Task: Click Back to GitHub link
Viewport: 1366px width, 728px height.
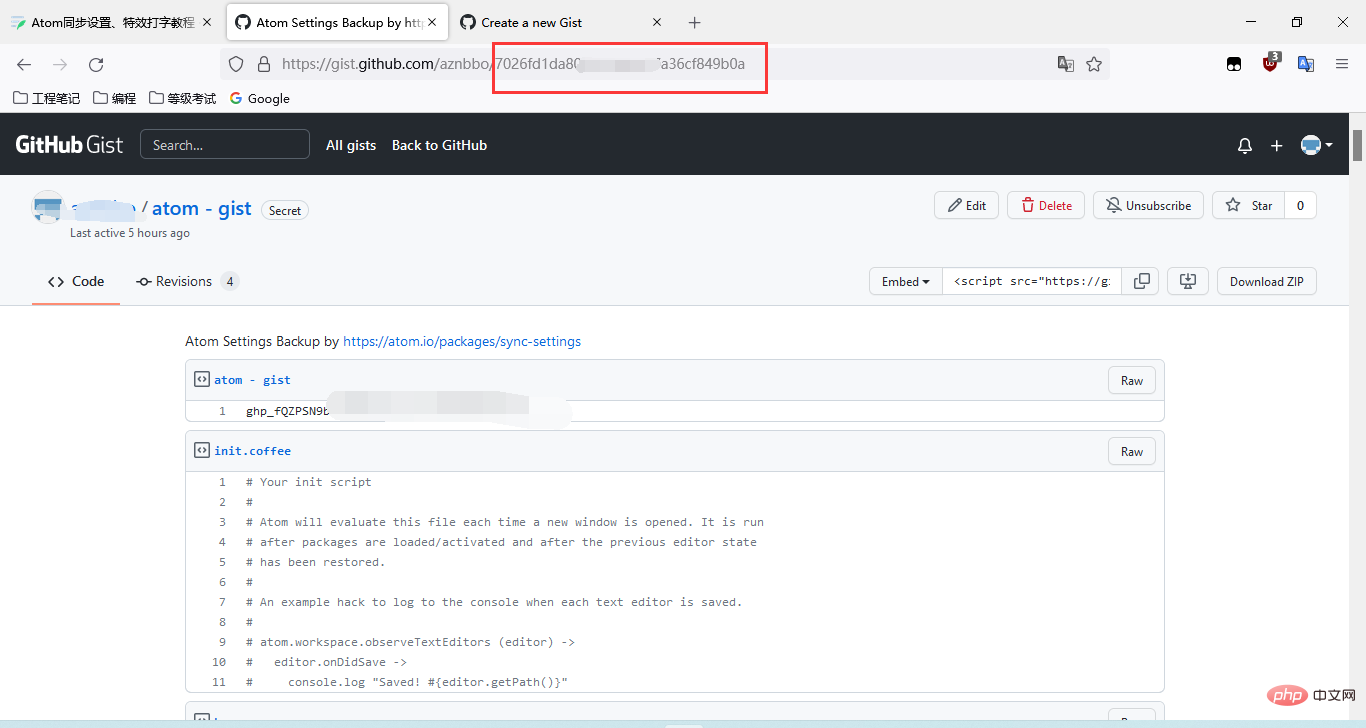Action: pos(439,145)
